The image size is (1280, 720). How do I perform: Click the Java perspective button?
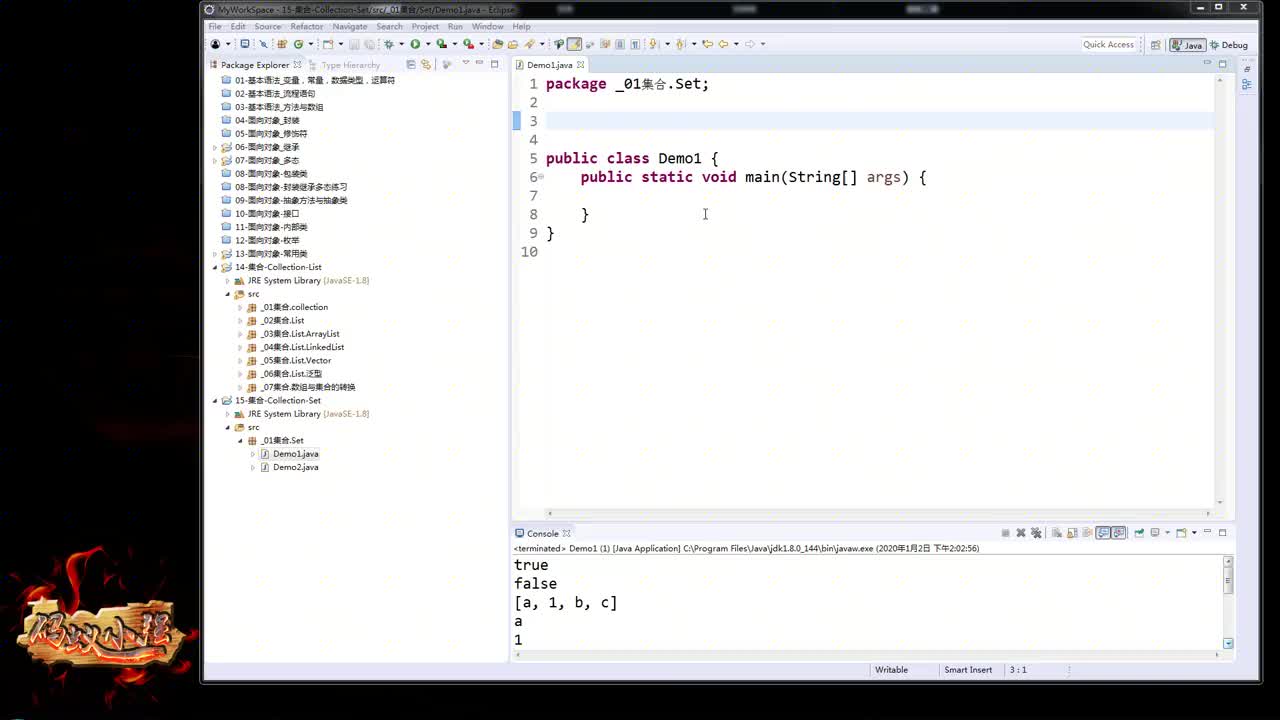pos(1188,45)
